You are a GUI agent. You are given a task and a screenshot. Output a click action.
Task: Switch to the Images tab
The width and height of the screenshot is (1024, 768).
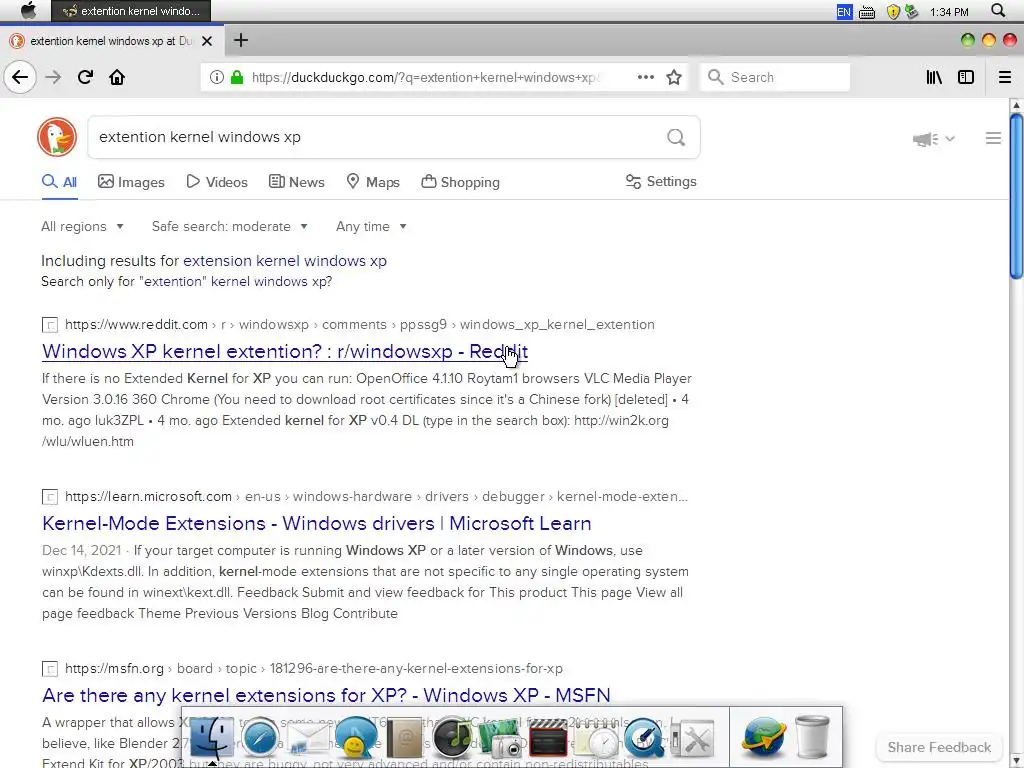(x=131, y=182)
